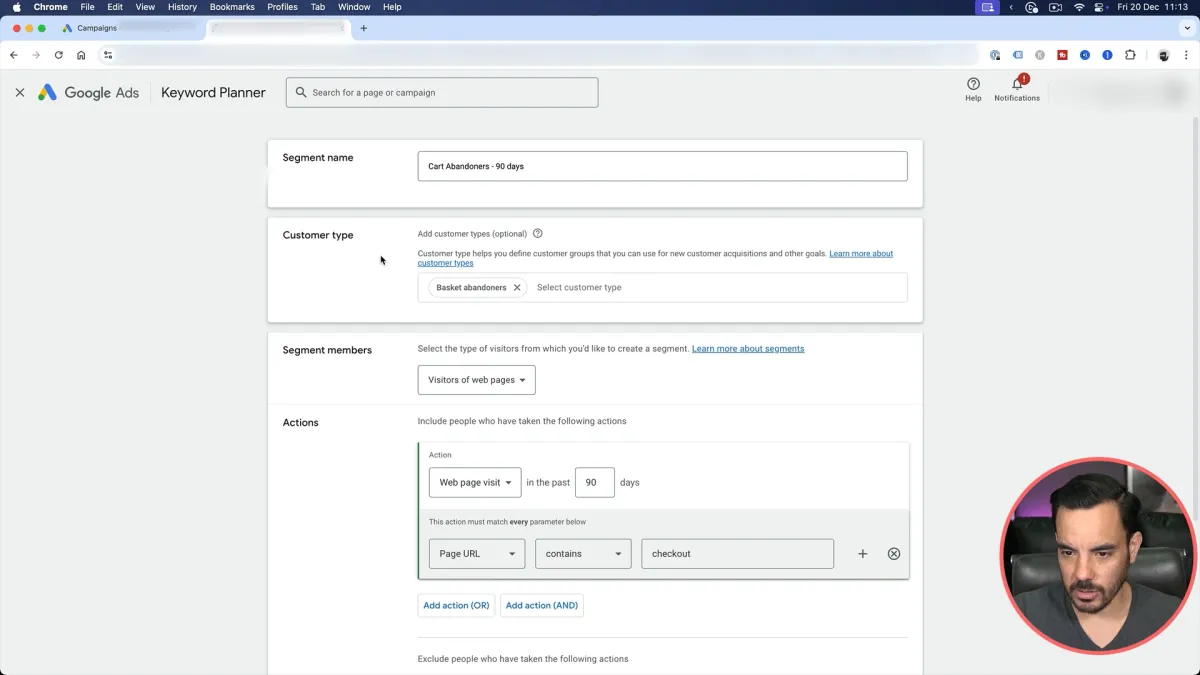This screenshot has height=675, width=1200.
Task: Open a new browser tab with plus
Action: point(364,28)
